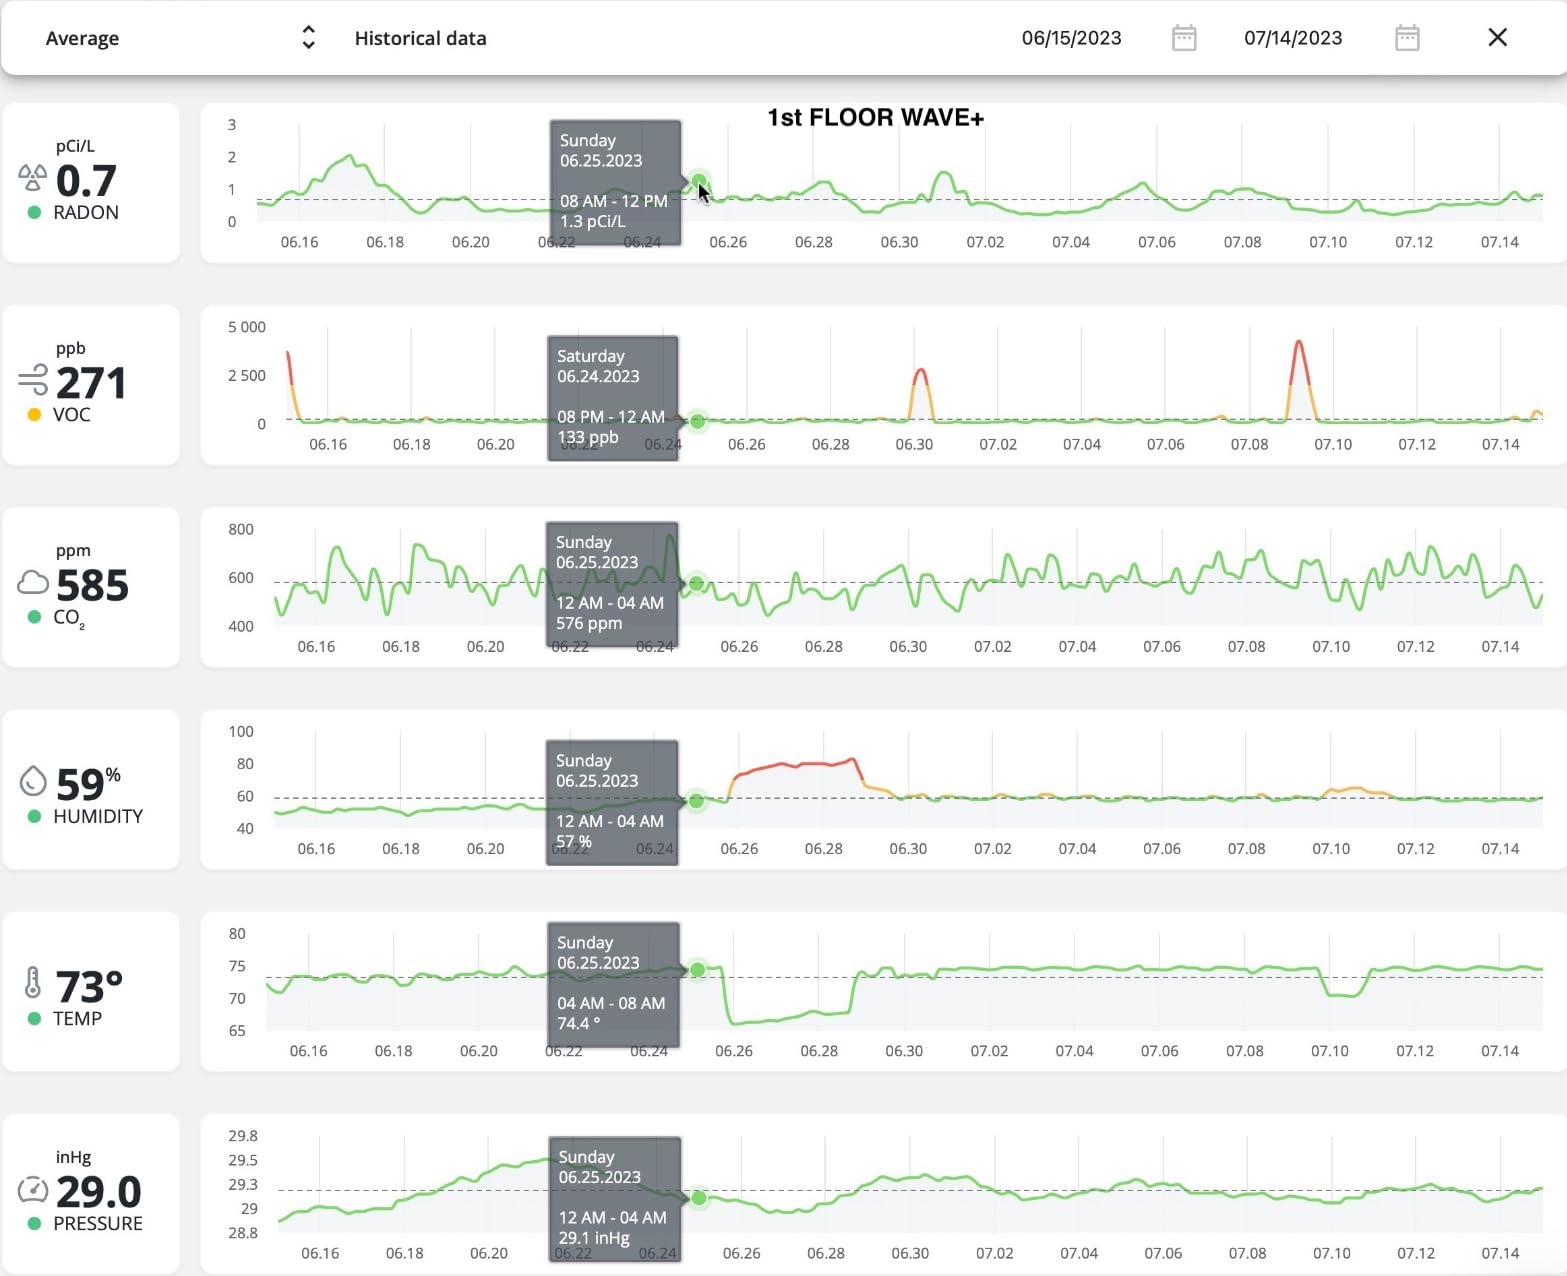Click the highlighted point on pressure graph
The image size is (1567, 1276).
point(698,1197)
